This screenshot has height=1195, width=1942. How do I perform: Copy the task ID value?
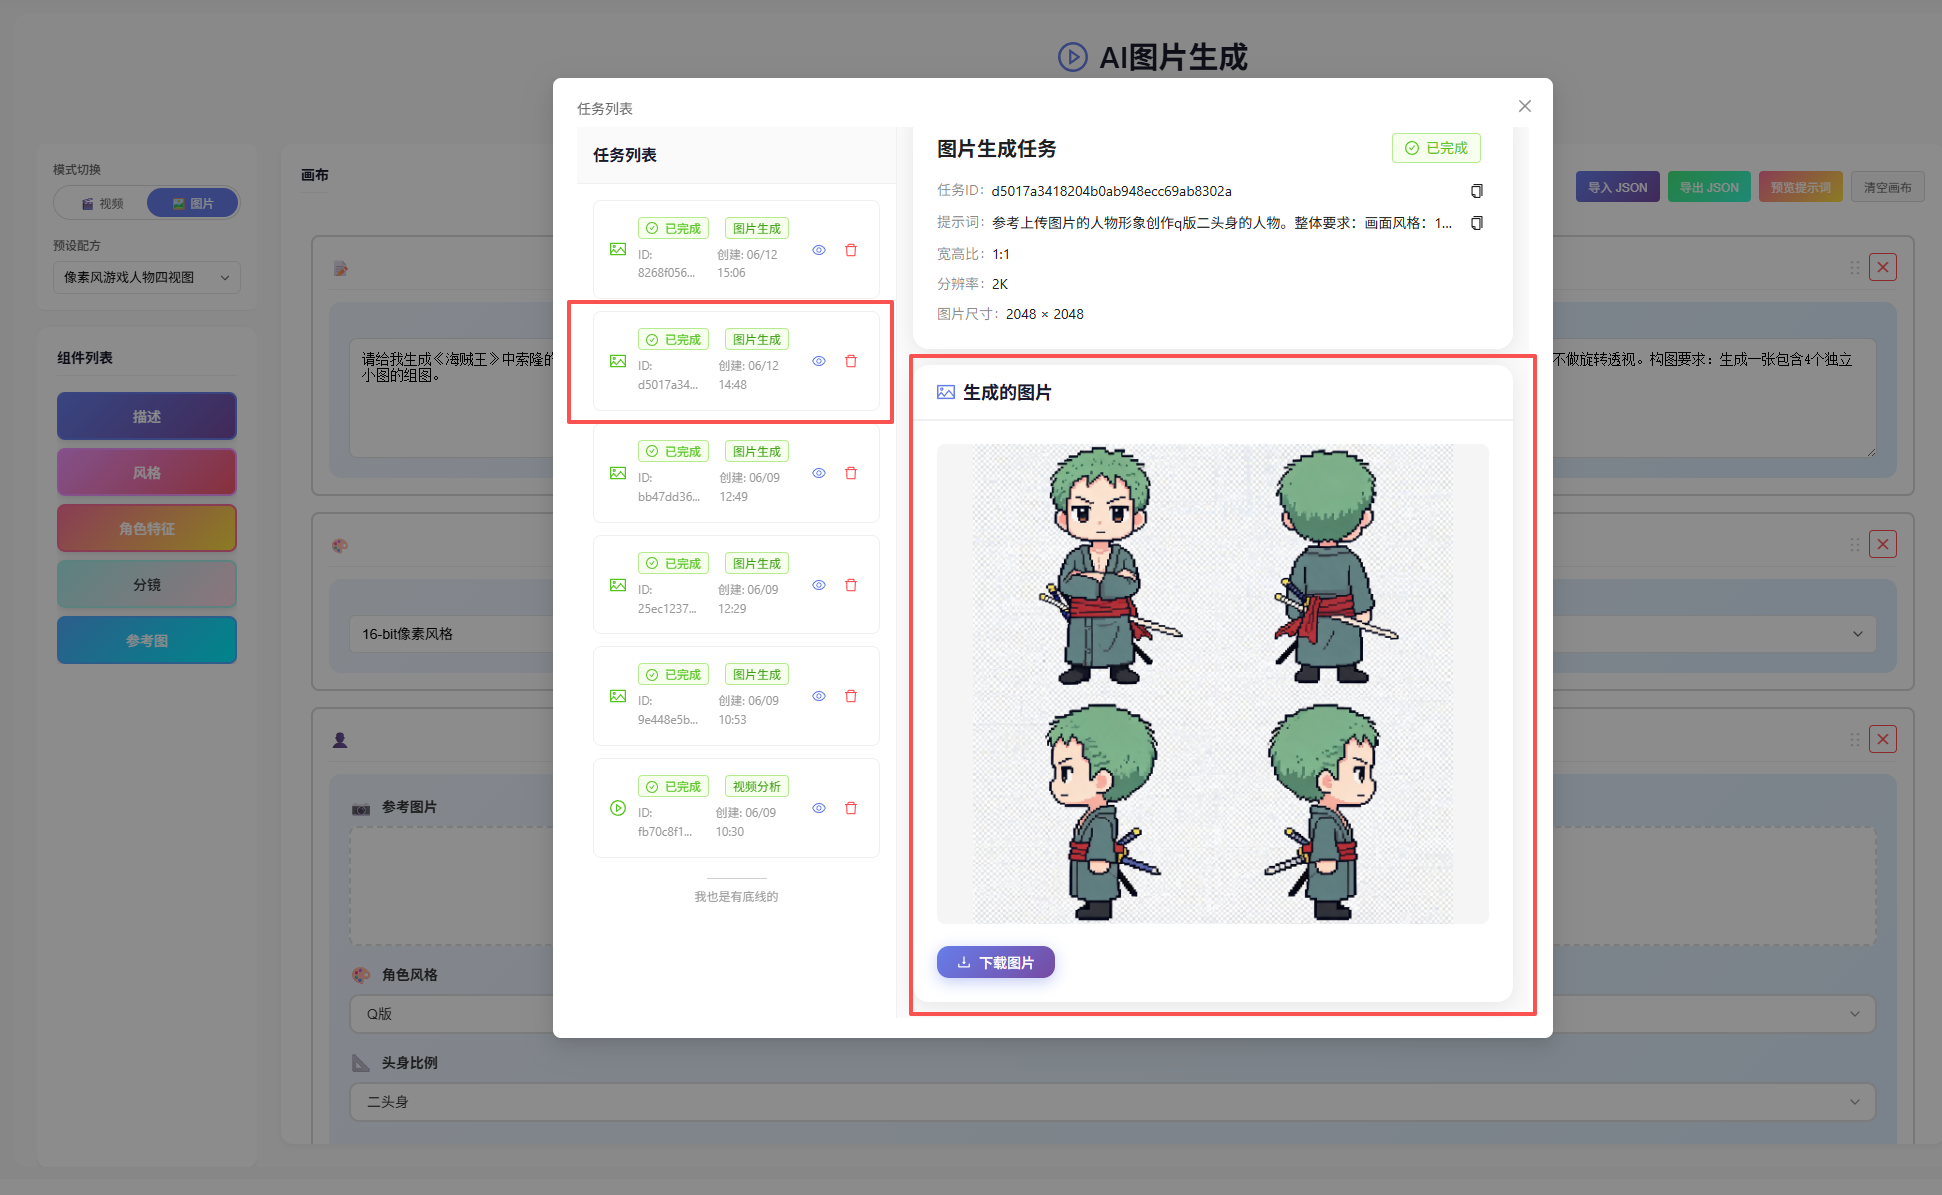(1476, 191)
